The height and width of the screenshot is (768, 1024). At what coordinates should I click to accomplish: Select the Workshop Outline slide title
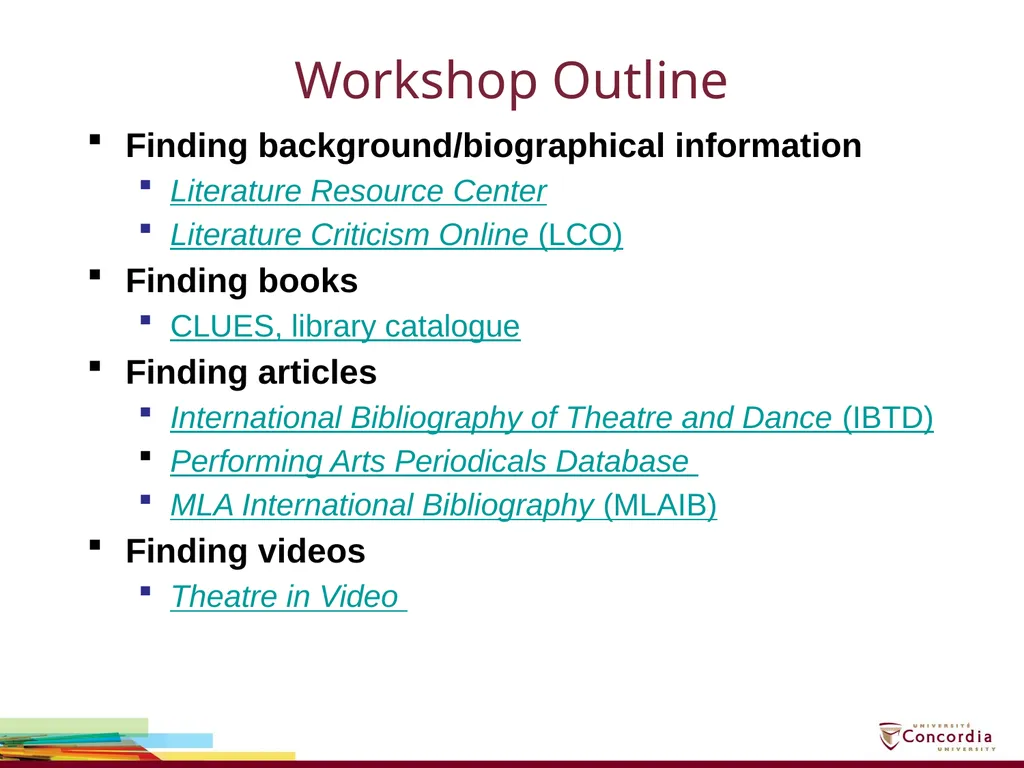point(511,80)
